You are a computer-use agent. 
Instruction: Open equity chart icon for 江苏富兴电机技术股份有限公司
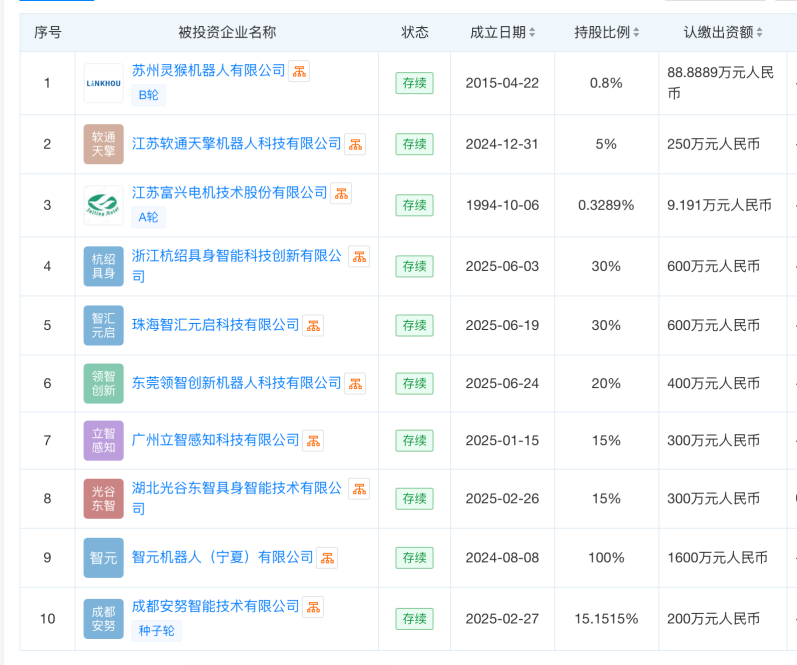click(x=342, y=193)
